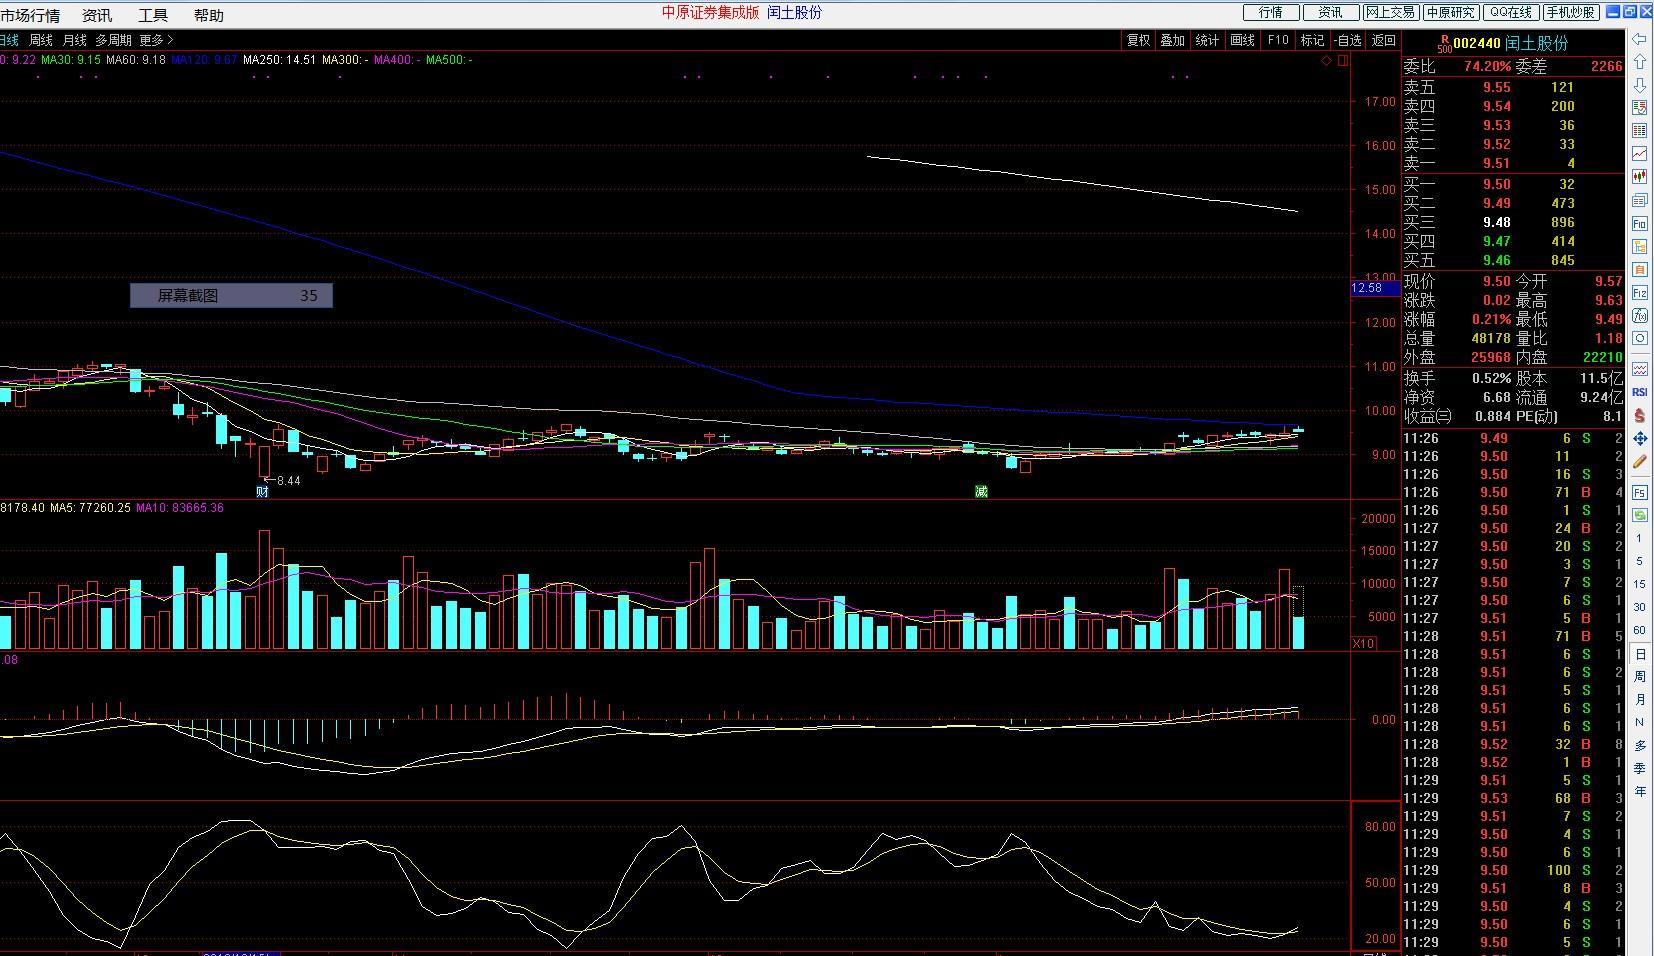
Task: Click the QQ在线 button
Action: (x=1511, y=12)
